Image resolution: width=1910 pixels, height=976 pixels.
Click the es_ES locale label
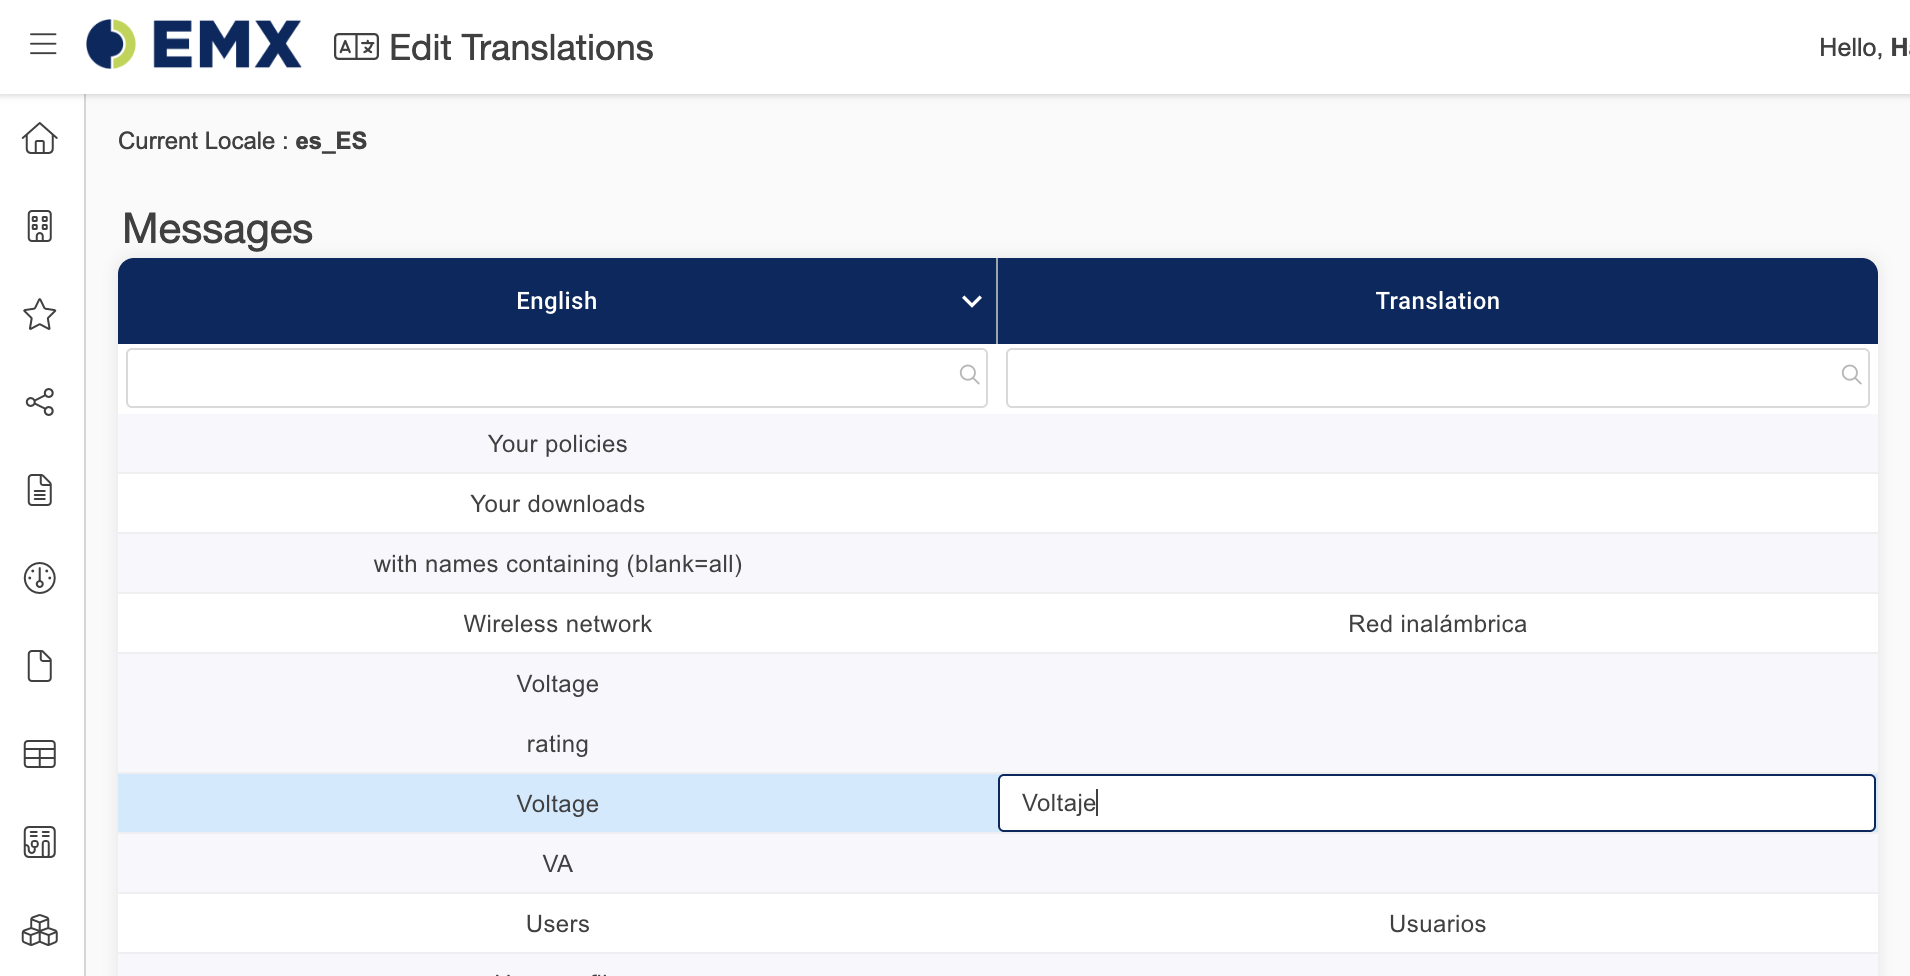point(331,141)
